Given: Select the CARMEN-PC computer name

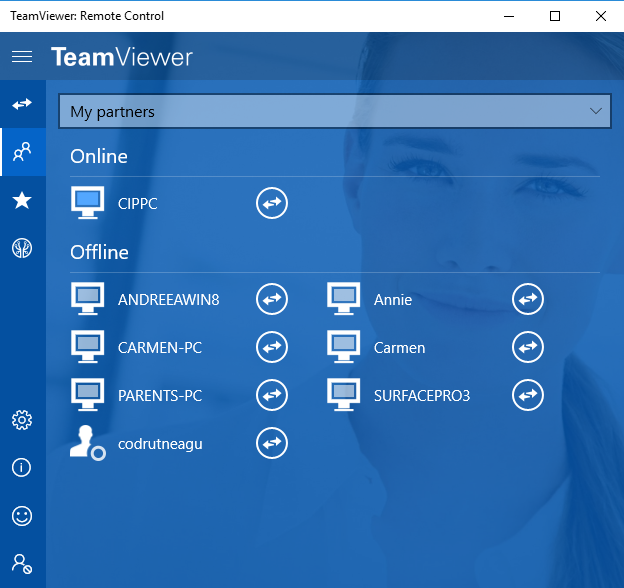Looking at the screenshot, I should [x=160, y=348].
